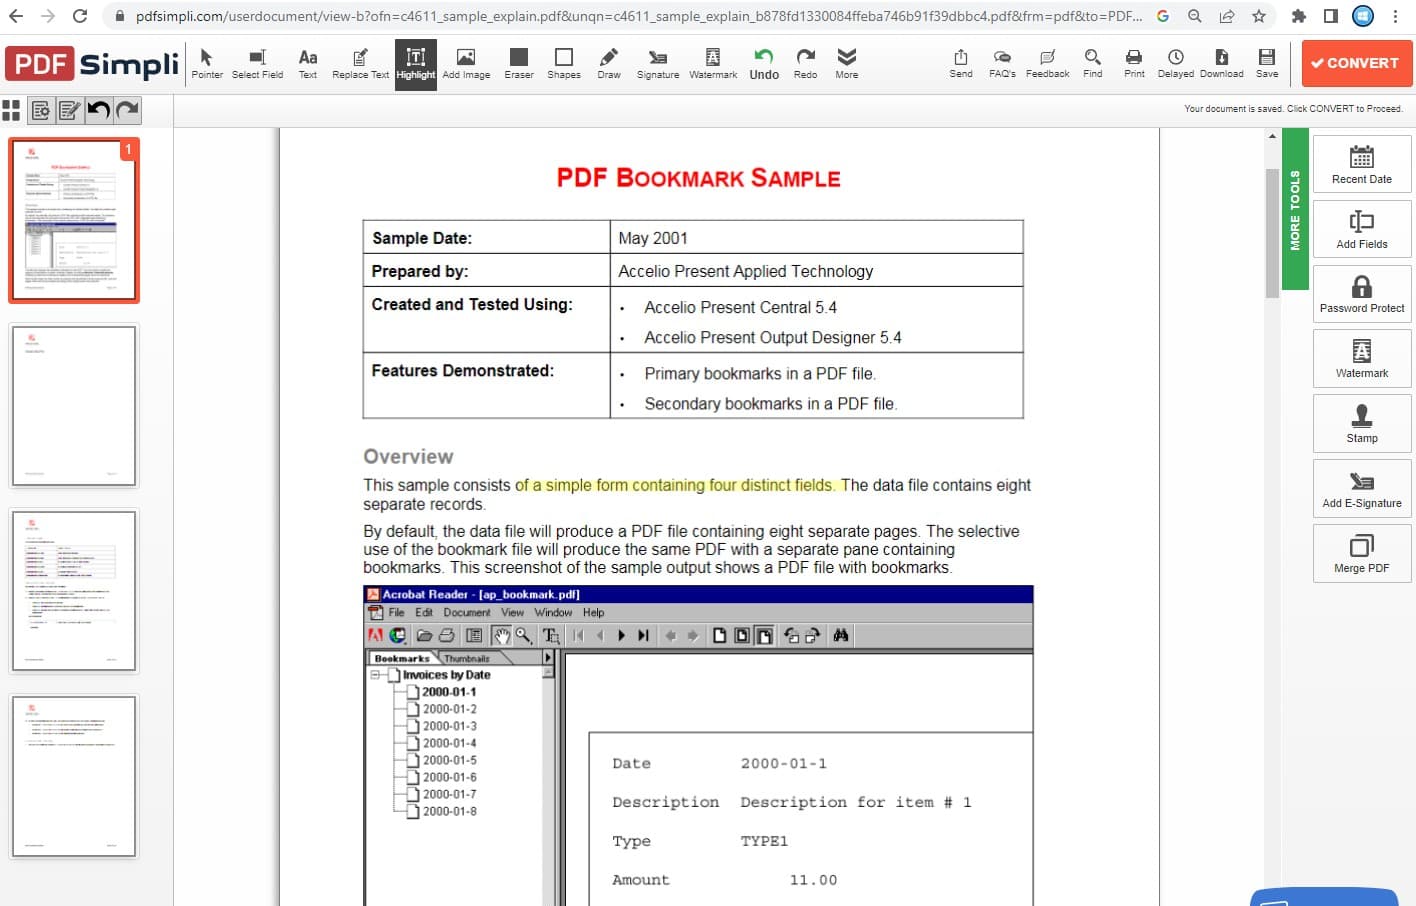This screenshot has height=906, width=1416.
Task: Open the Watermark tool in the toolbar
Action: click(x=712, y=63)
